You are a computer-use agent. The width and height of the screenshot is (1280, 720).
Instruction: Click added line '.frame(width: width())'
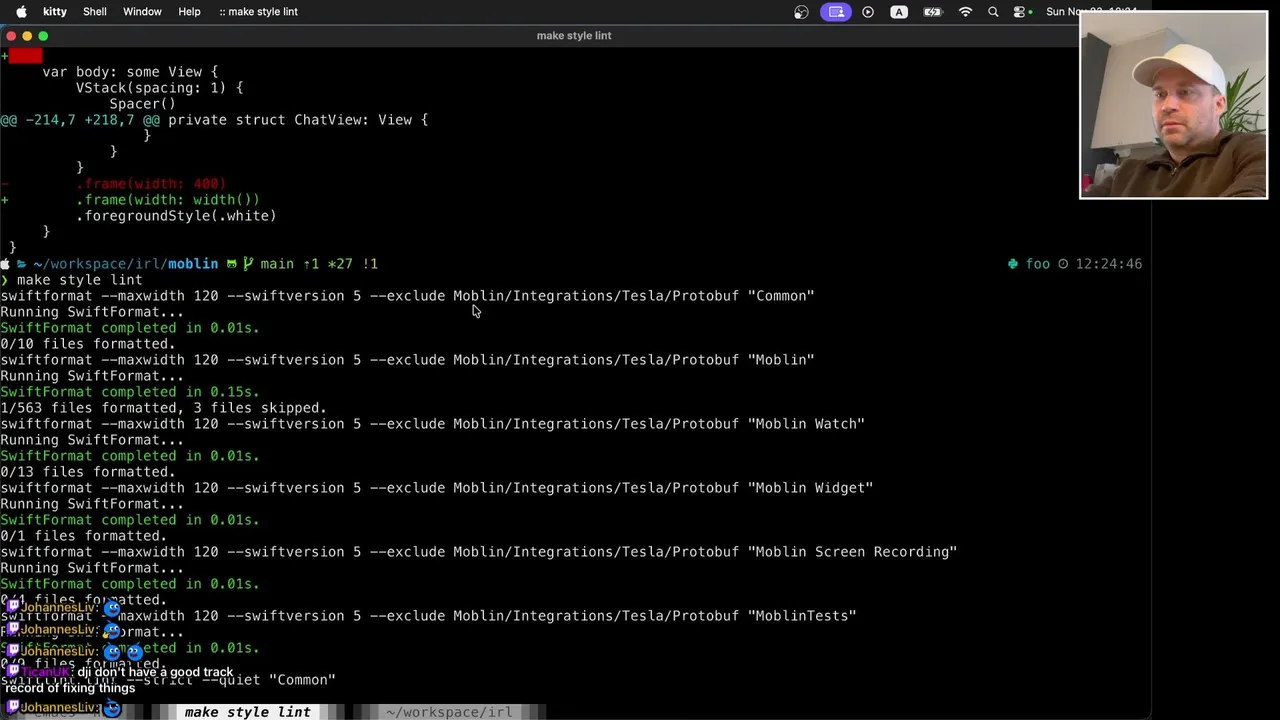(168, 200)
